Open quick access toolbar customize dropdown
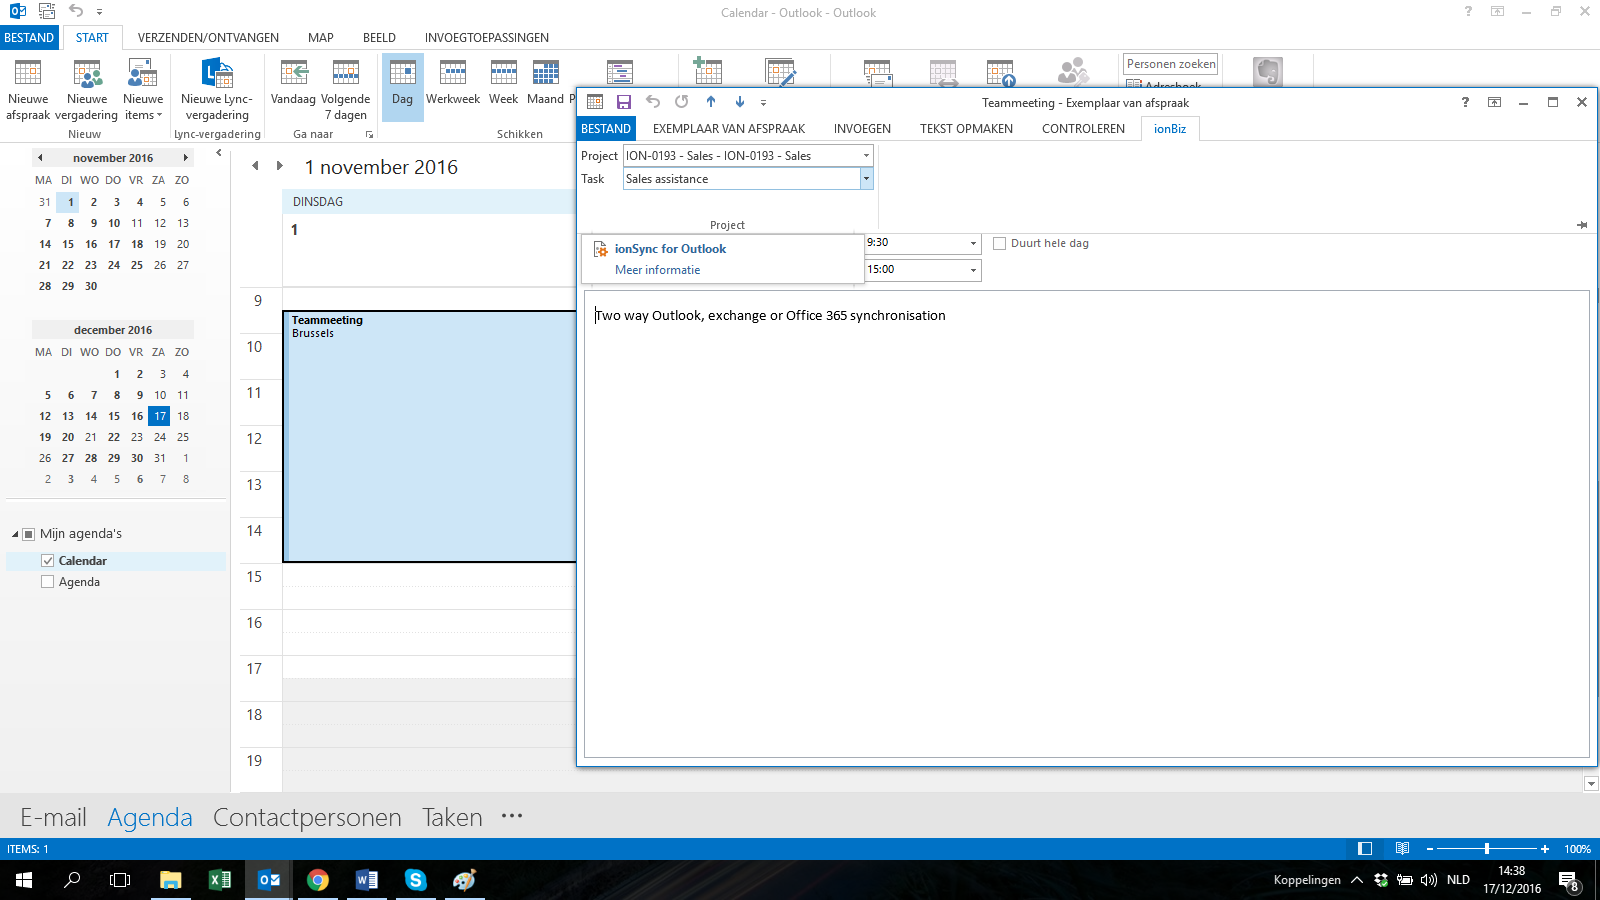Image resolution: width=1600 pixels, height=900 pixels. (763, 102)
